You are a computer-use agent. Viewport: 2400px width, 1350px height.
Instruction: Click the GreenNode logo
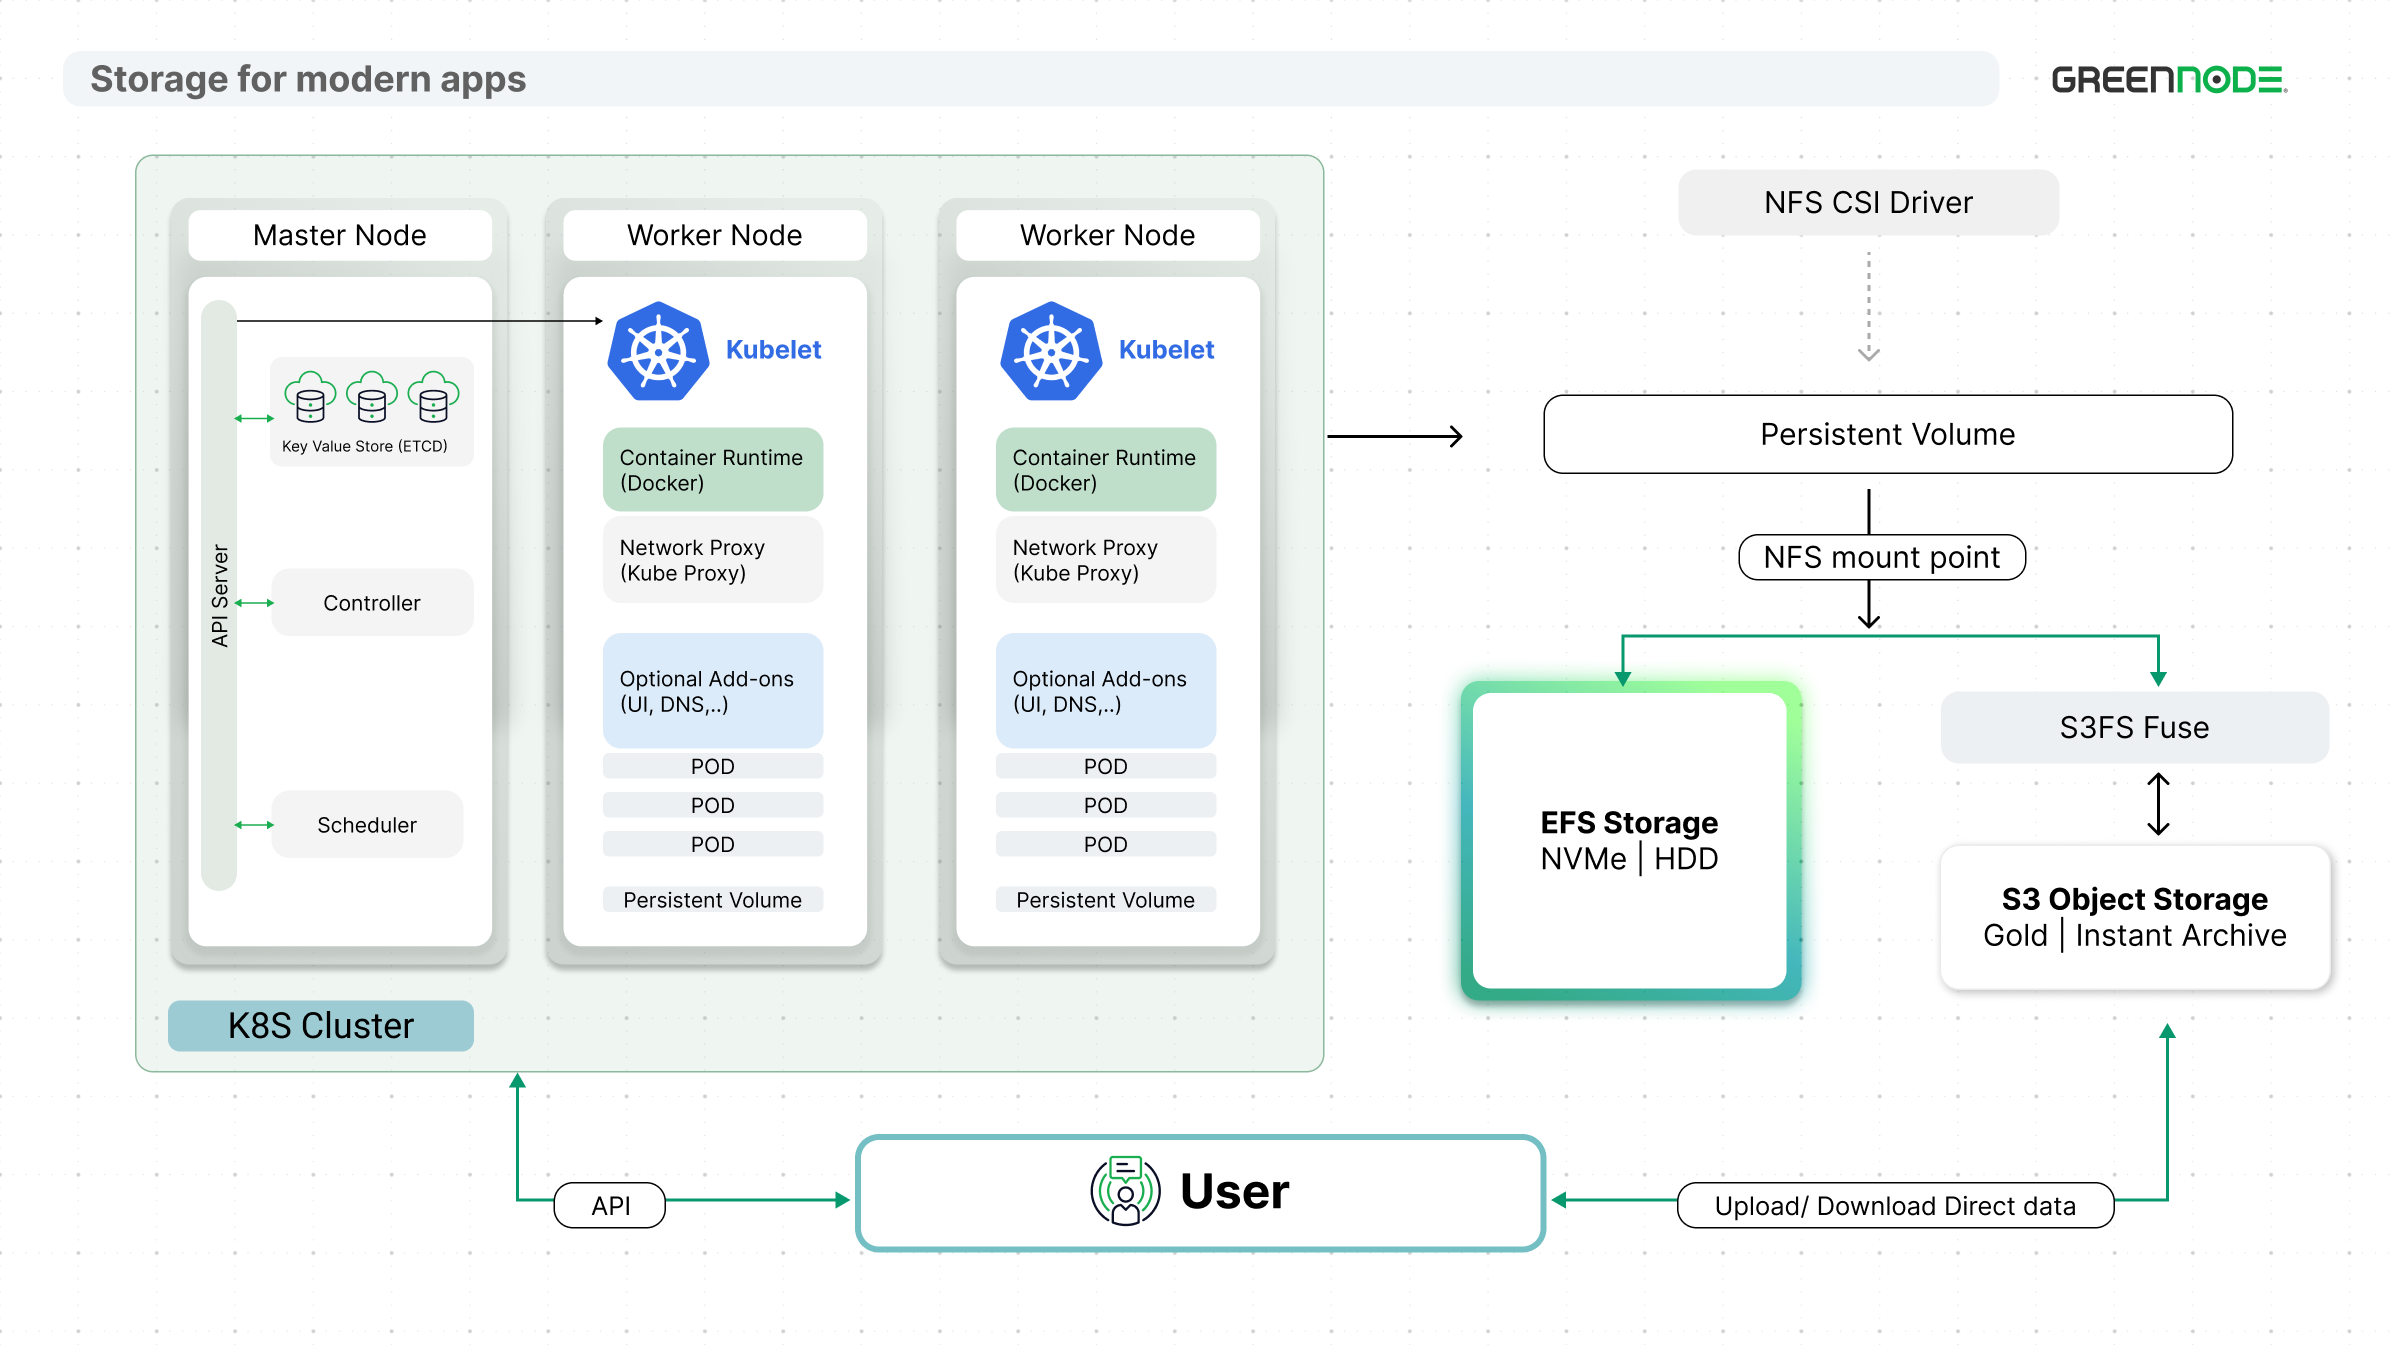point(2169,80)
